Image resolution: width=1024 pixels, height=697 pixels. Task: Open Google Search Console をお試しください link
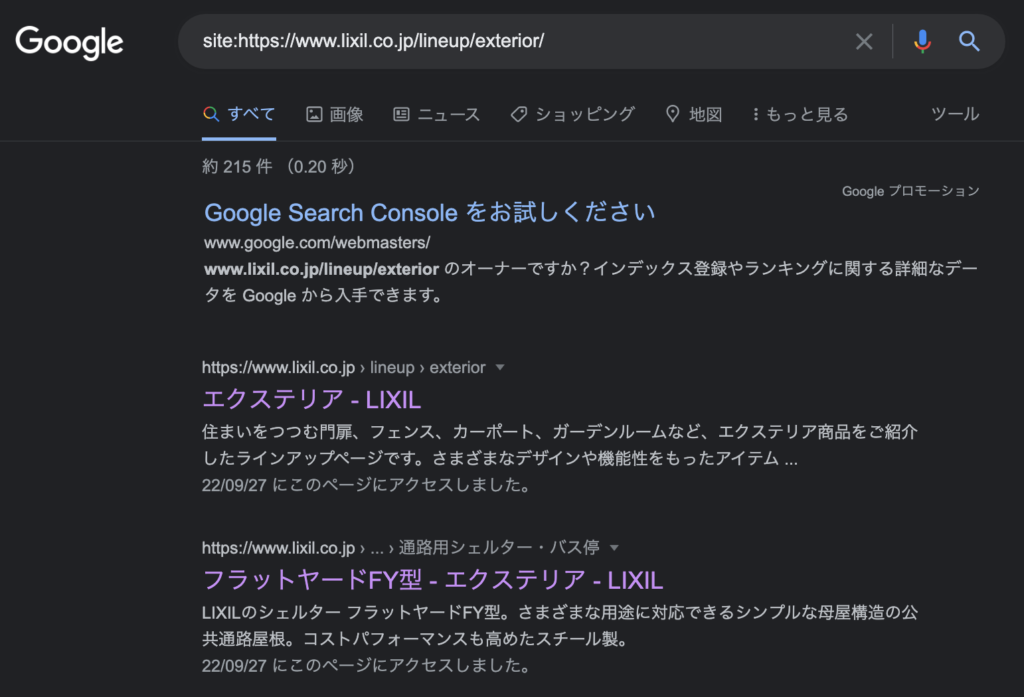[x=429, y=212]
